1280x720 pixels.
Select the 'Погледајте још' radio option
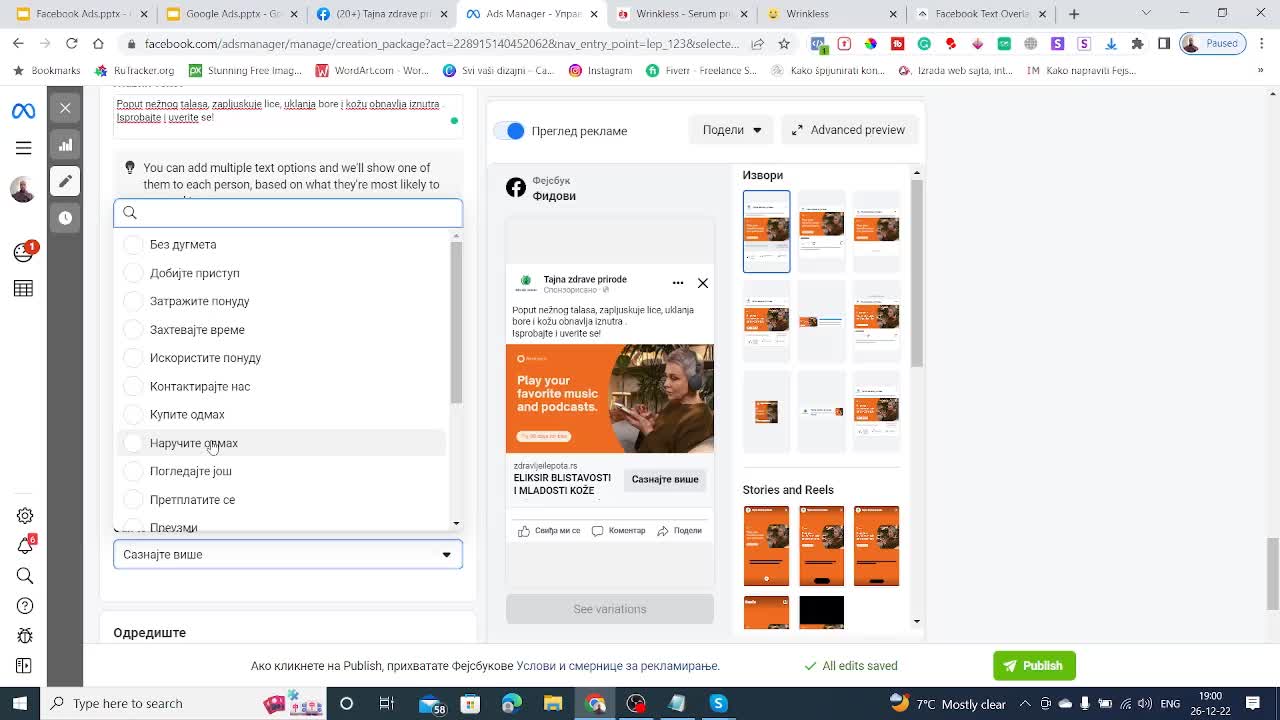[x=133, y=471]
